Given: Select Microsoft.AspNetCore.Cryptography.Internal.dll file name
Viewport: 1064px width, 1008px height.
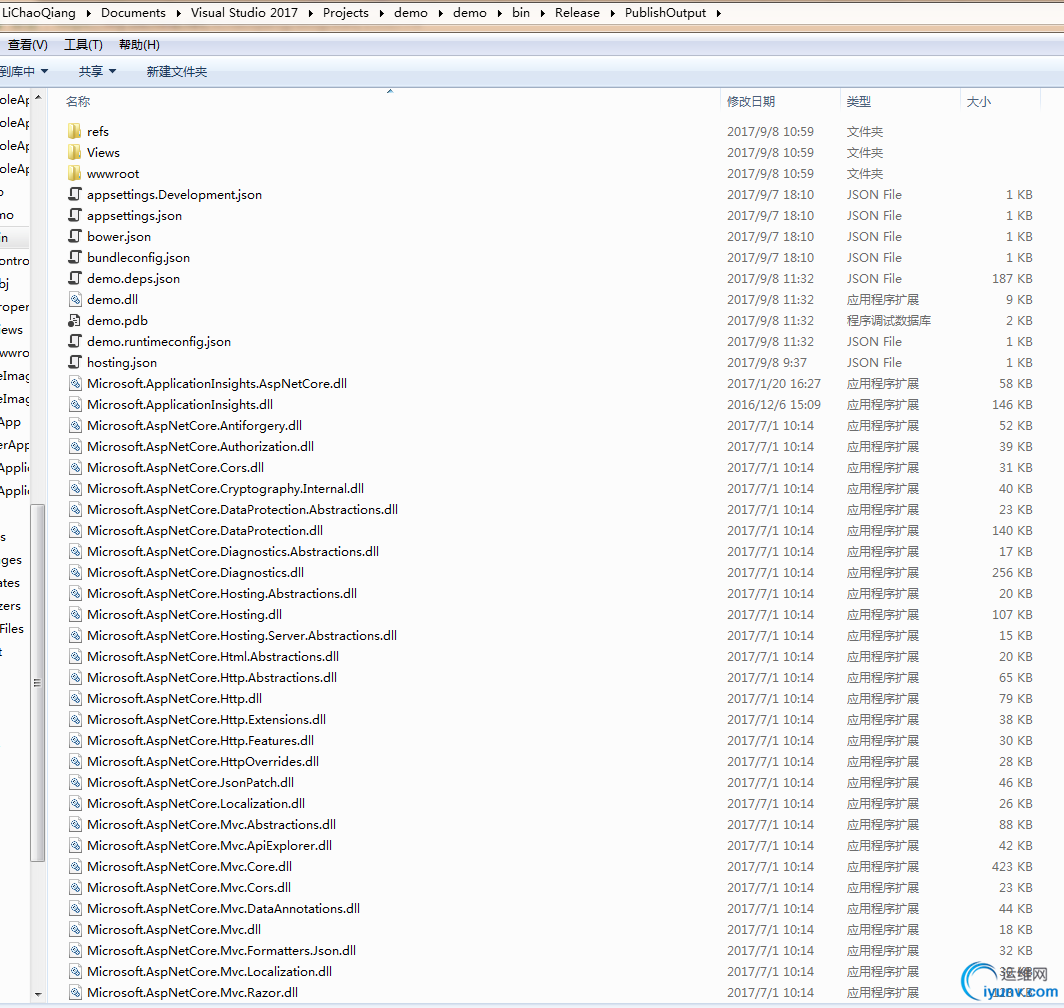Looking at the screenshot, I should [225, 489].
